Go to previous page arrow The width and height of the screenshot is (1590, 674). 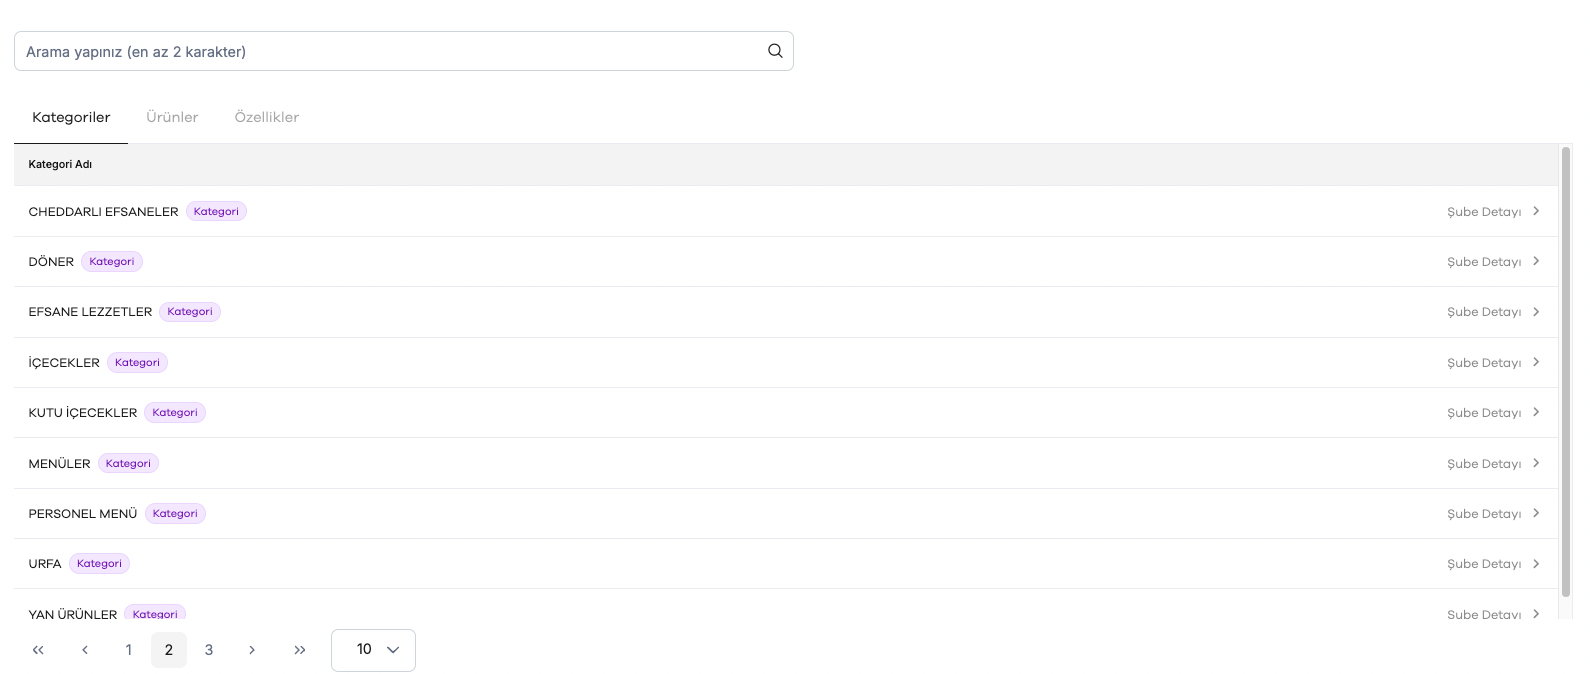85,650
